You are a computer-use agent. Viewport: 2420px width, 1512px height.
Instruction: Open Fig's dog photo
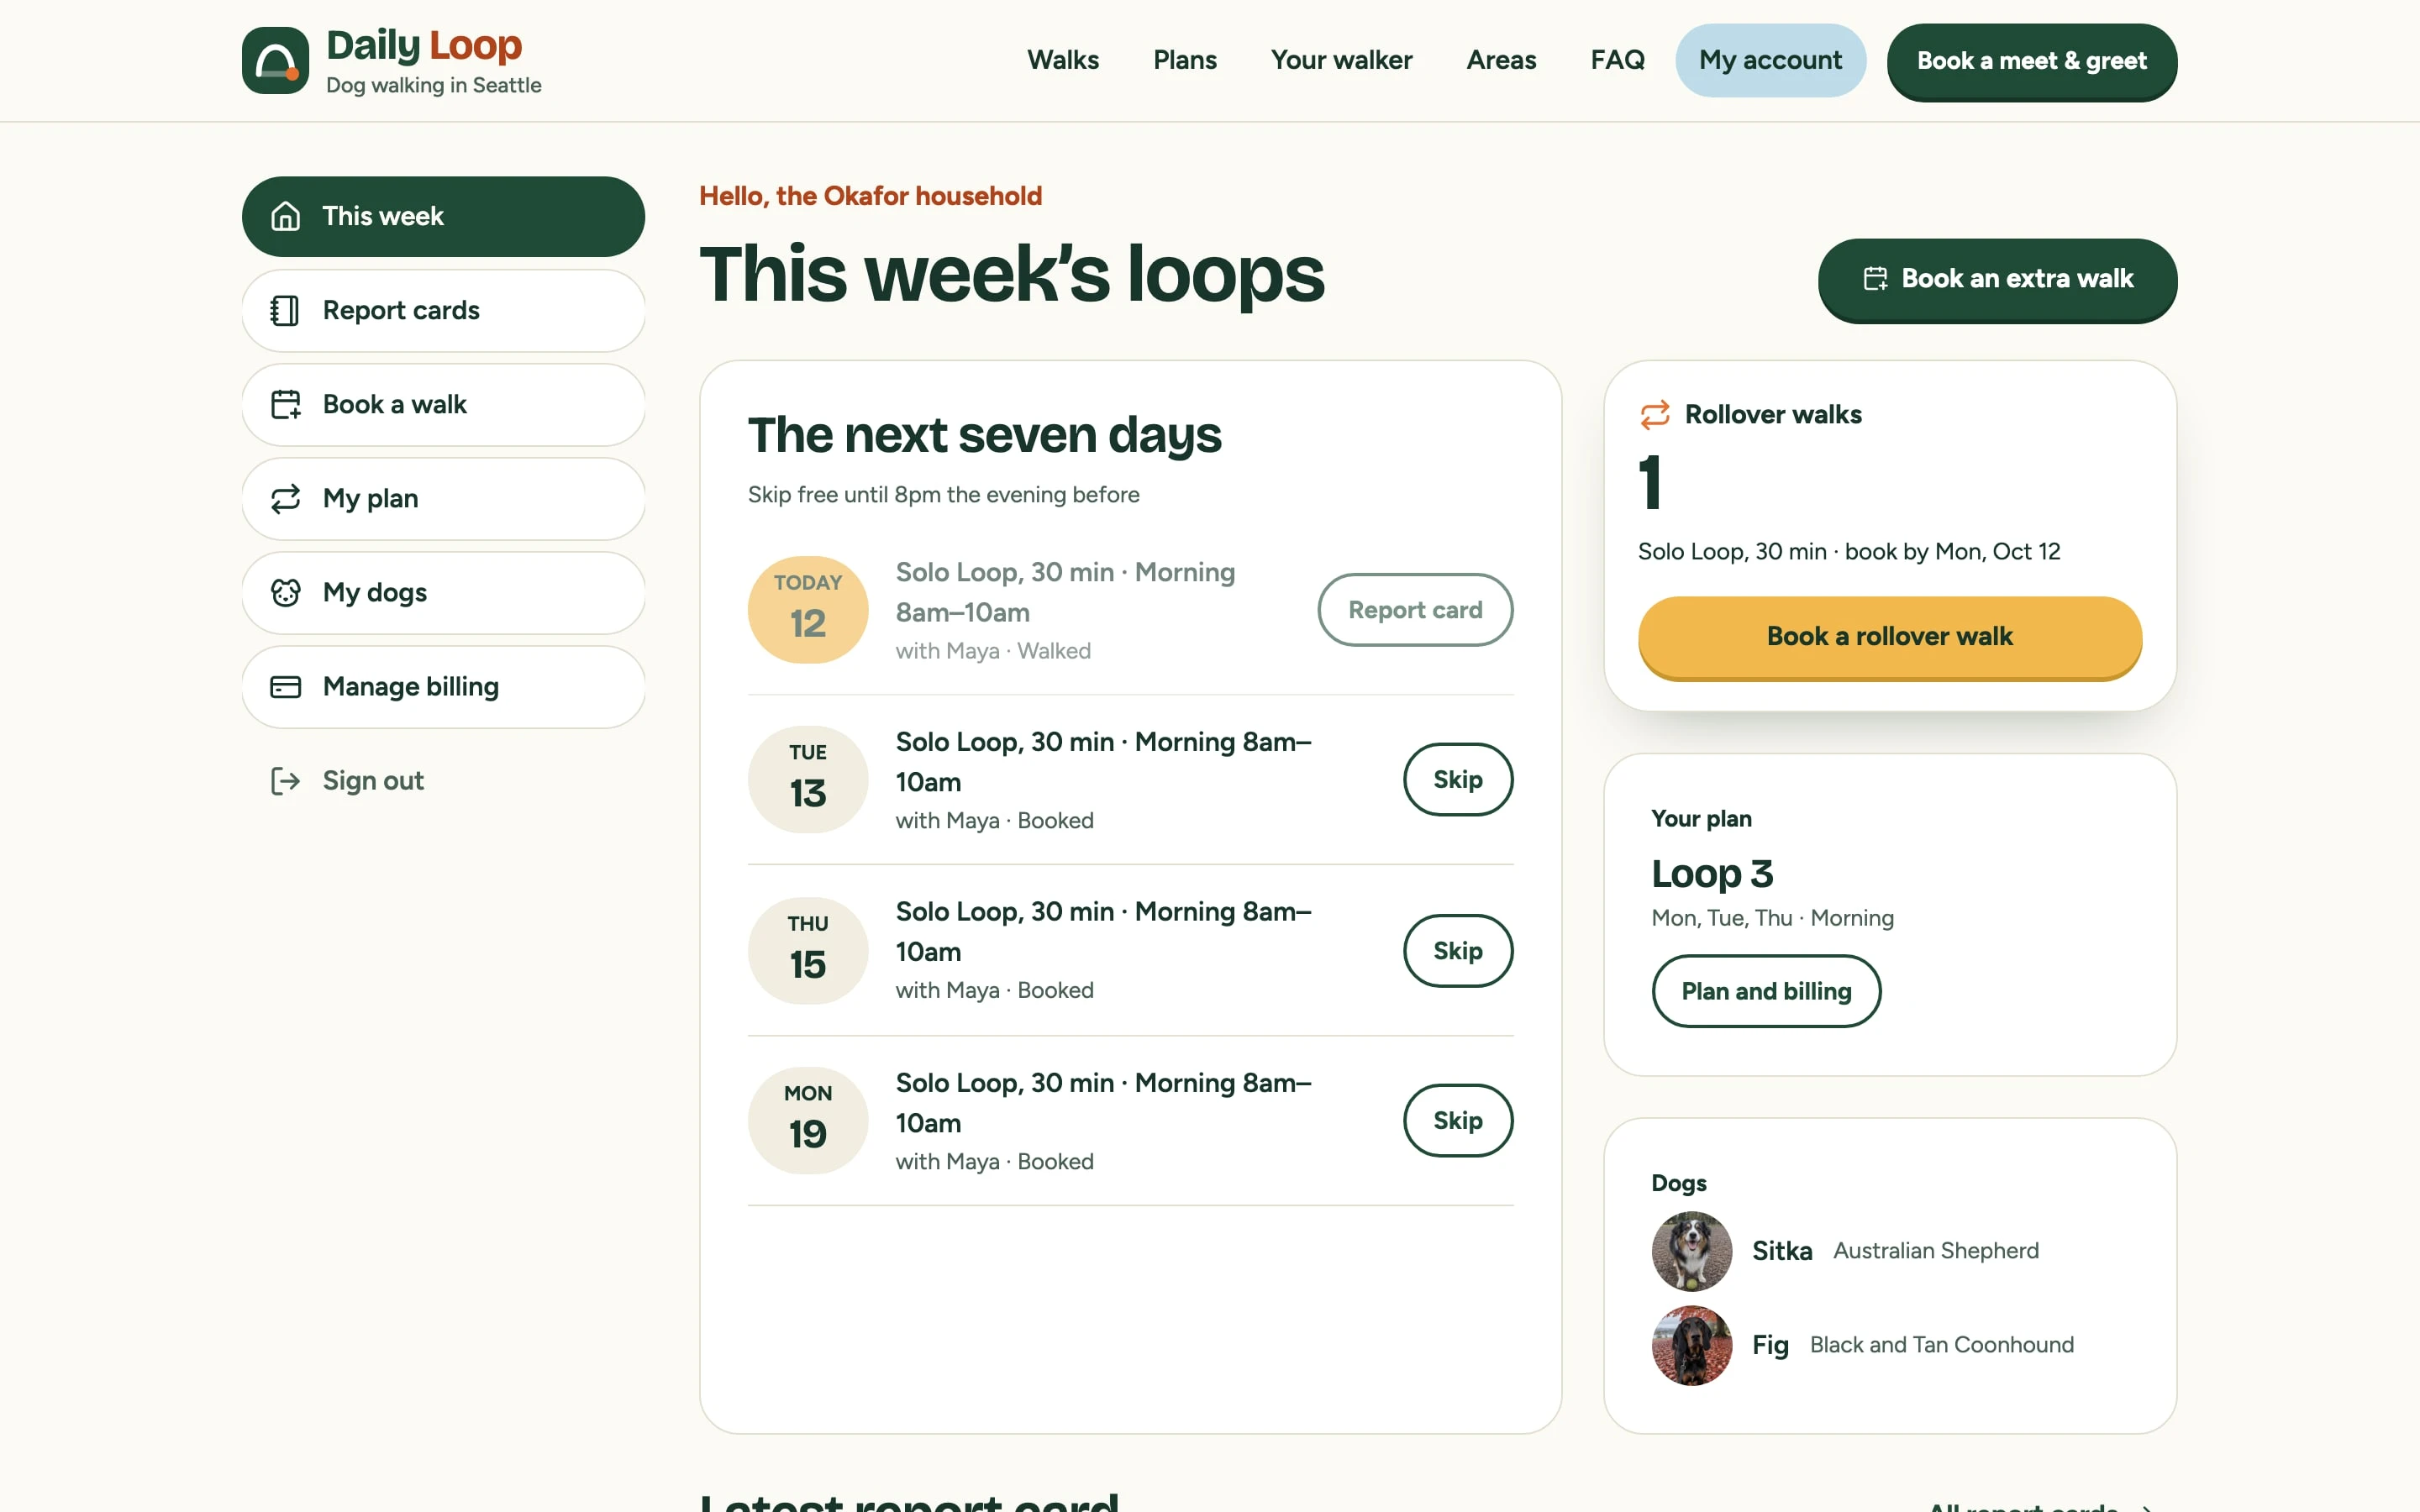coord(1692,1345)
